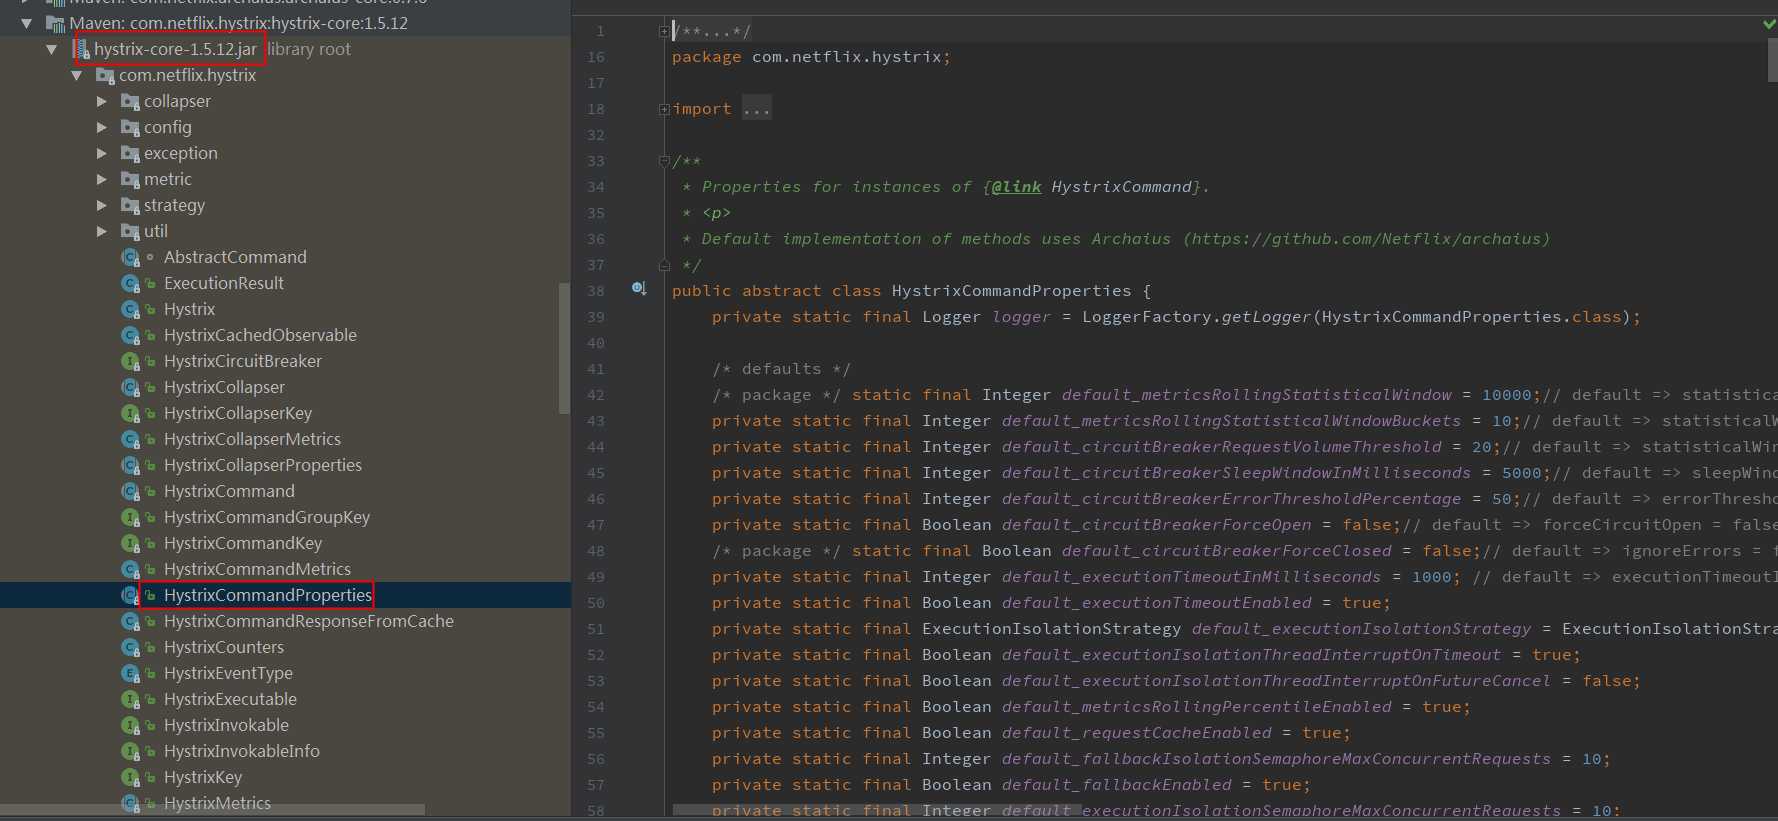This screenshot has height=821, width=1778.
Task: Click the ExecutionResult class icon
Action: click(130, 283)
